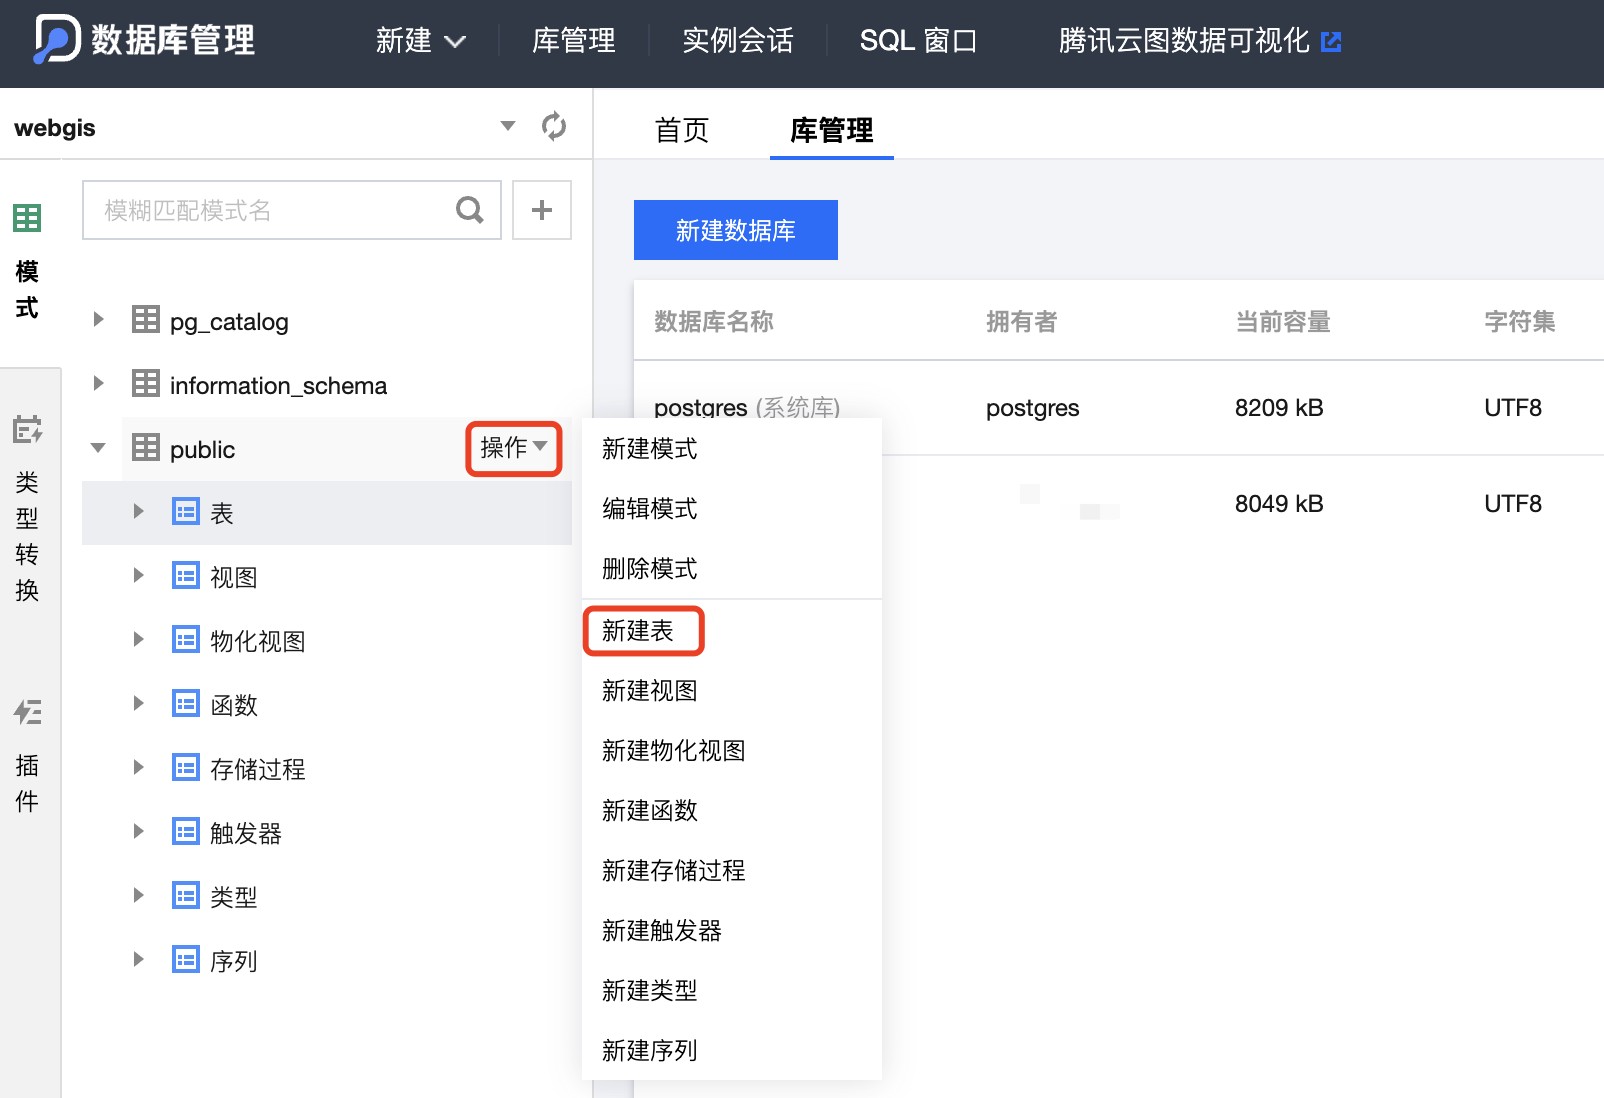Click the information_schema schema icon
Image resolution: width=1604 pixels, height=1098 pixels.
pos(146,384)
